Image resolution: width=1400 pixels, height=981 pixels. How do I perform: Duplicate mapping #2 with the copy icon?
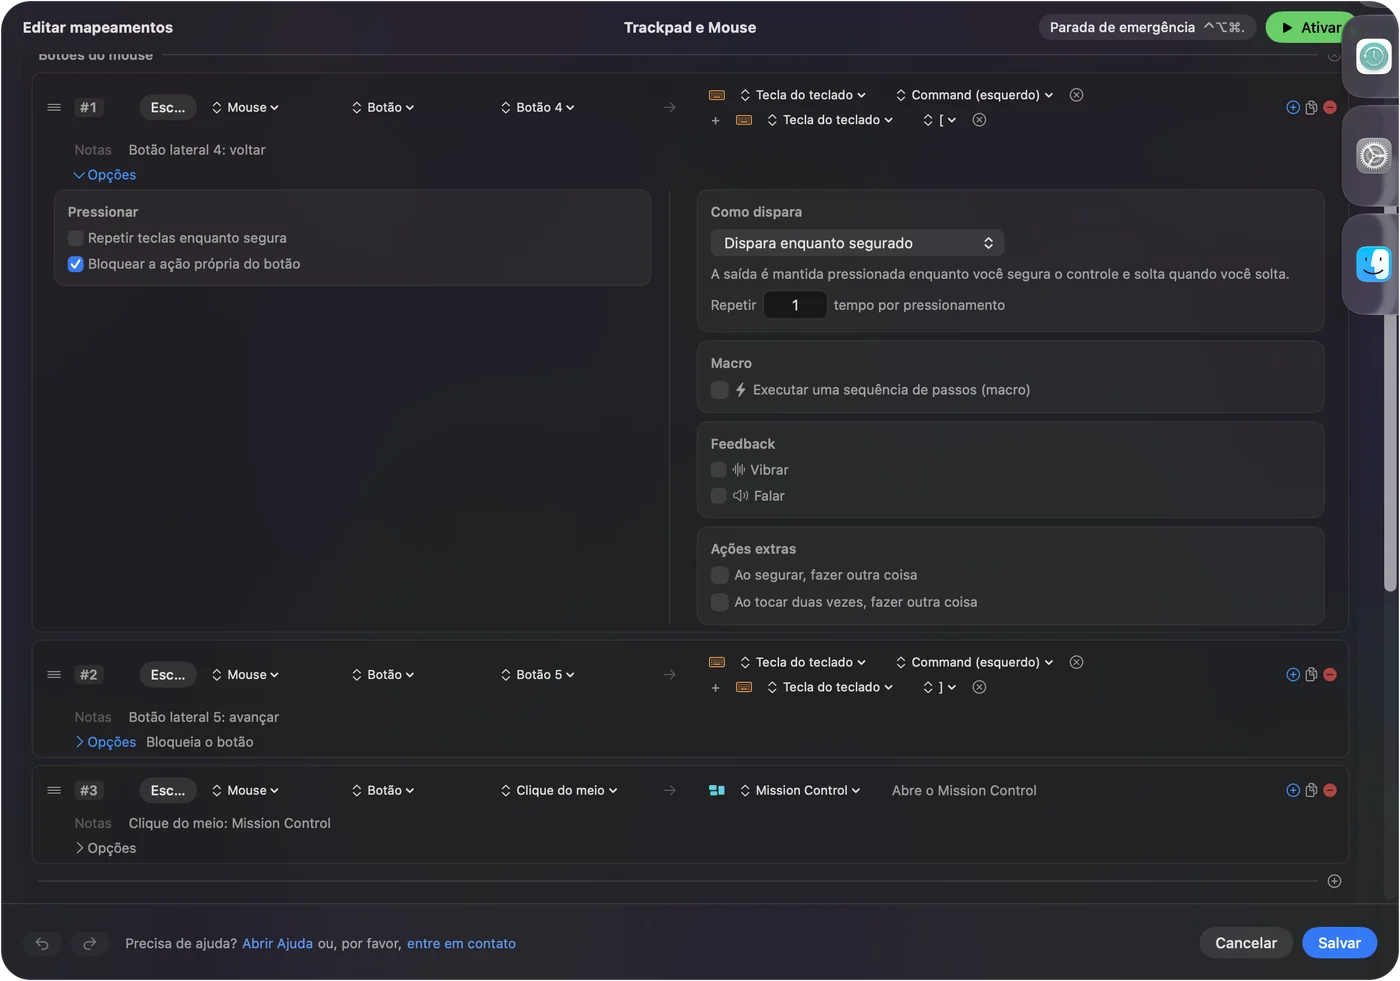[x=1311, y=675]
